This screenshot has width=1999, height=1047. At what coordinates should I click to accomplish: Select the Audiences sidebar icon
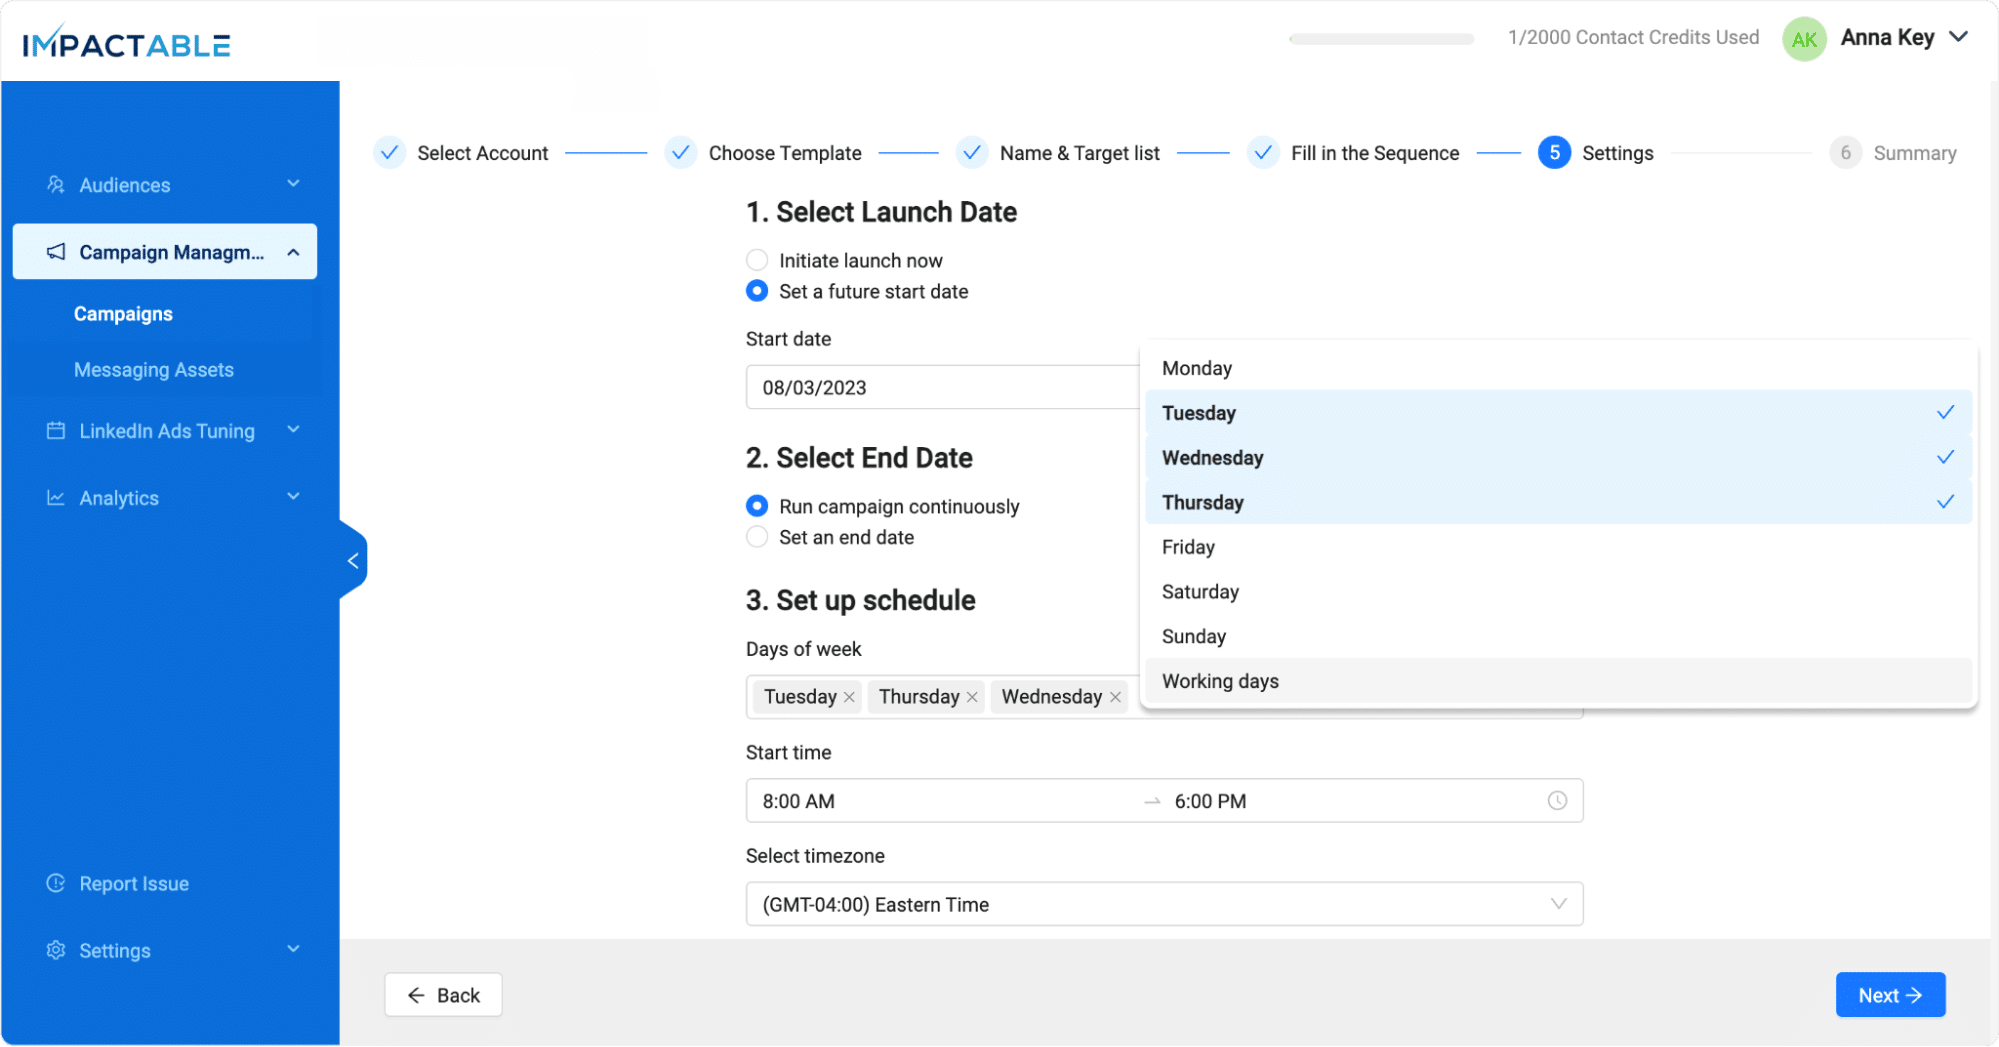pos(55,184)
